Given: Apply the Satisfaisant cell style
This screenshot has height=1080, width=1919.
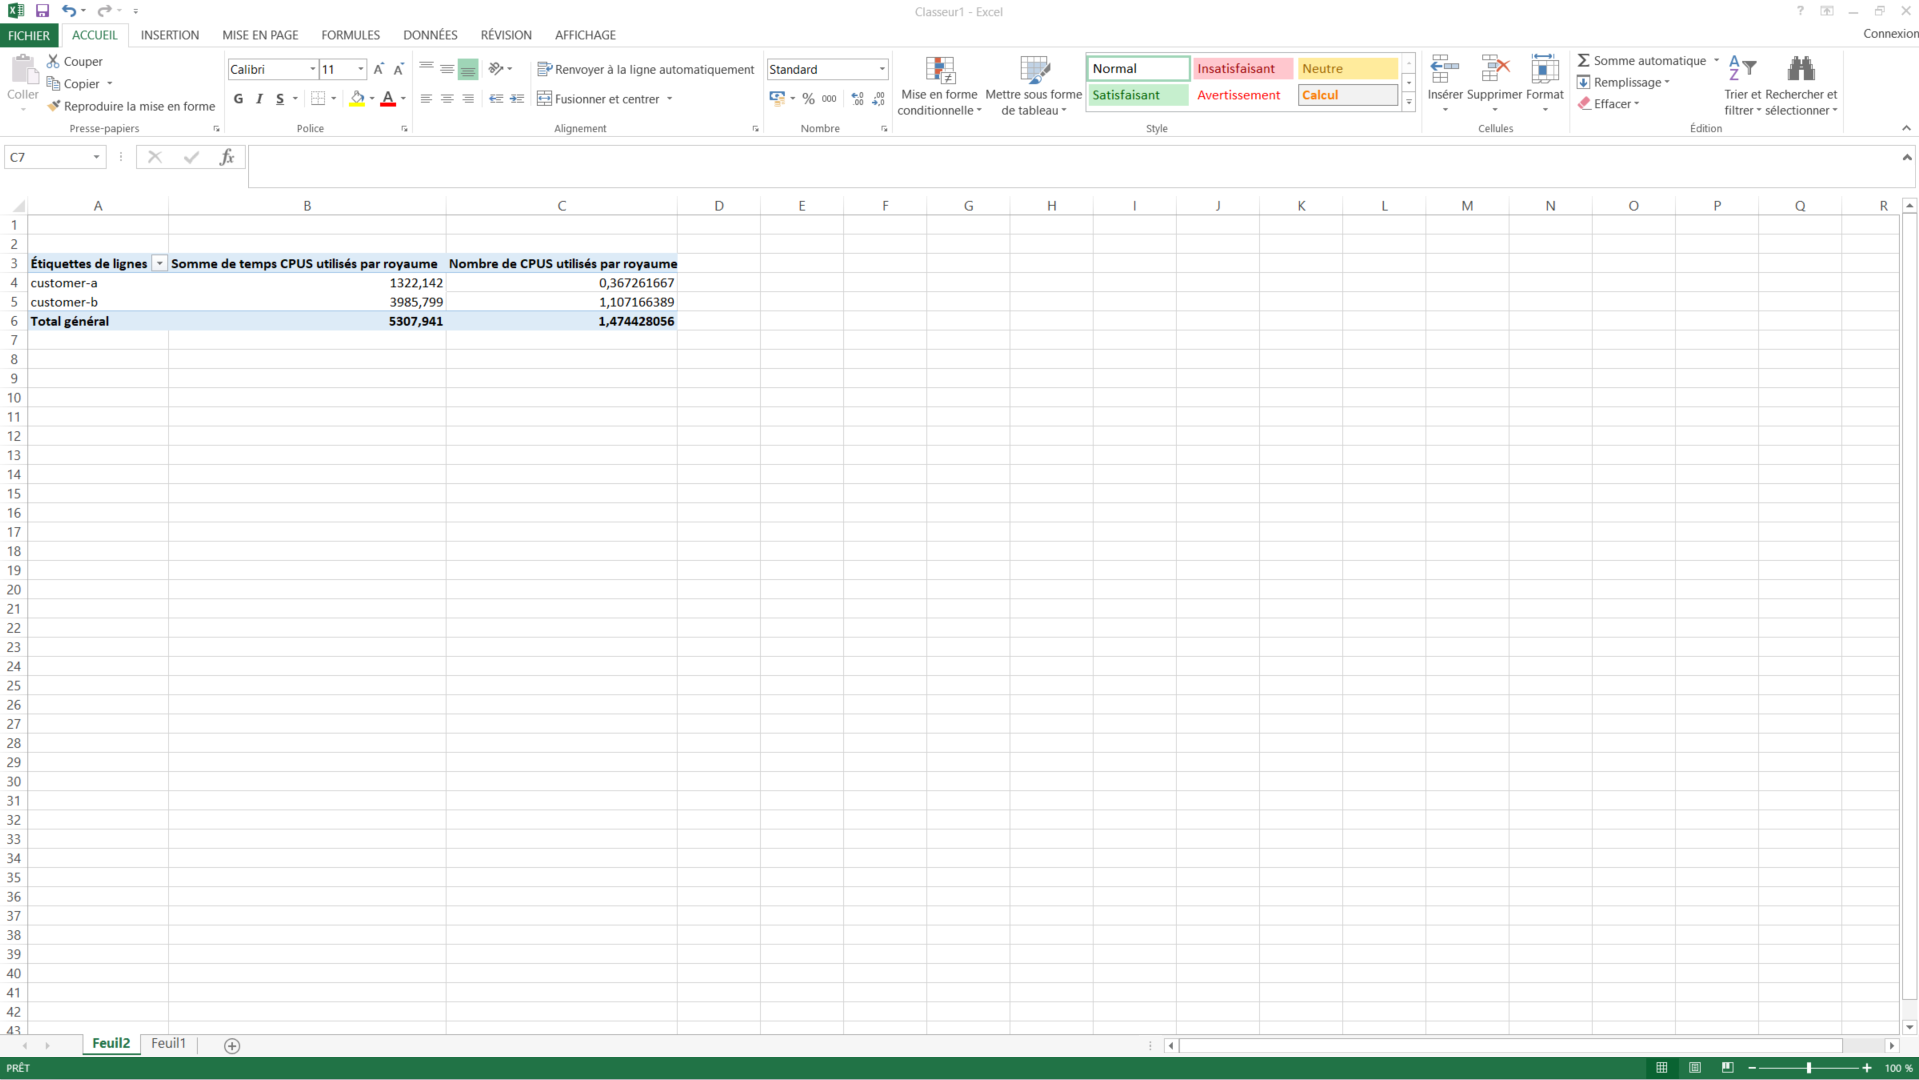Looking at the screenshot, I should click(1137, 95).
